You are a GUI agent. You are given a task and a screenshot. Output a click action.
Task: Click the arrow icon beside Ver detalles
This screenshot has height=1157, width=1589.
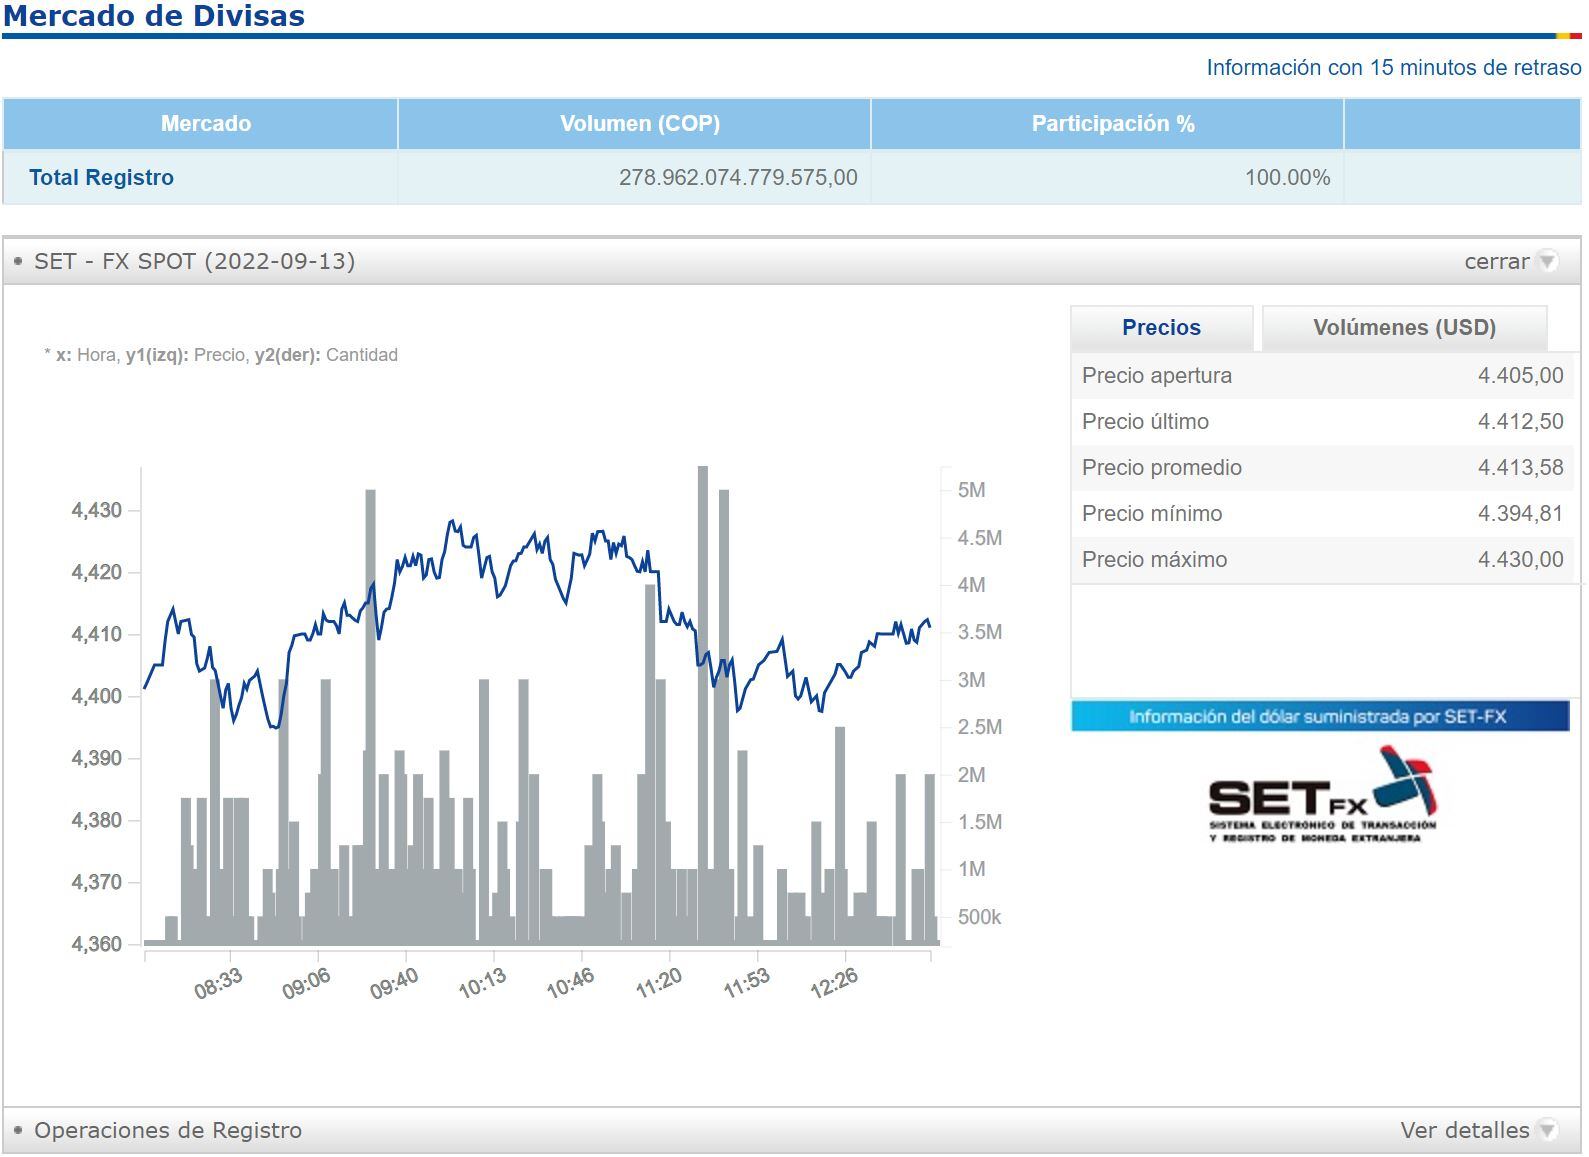click(x=1548, y=1130)
